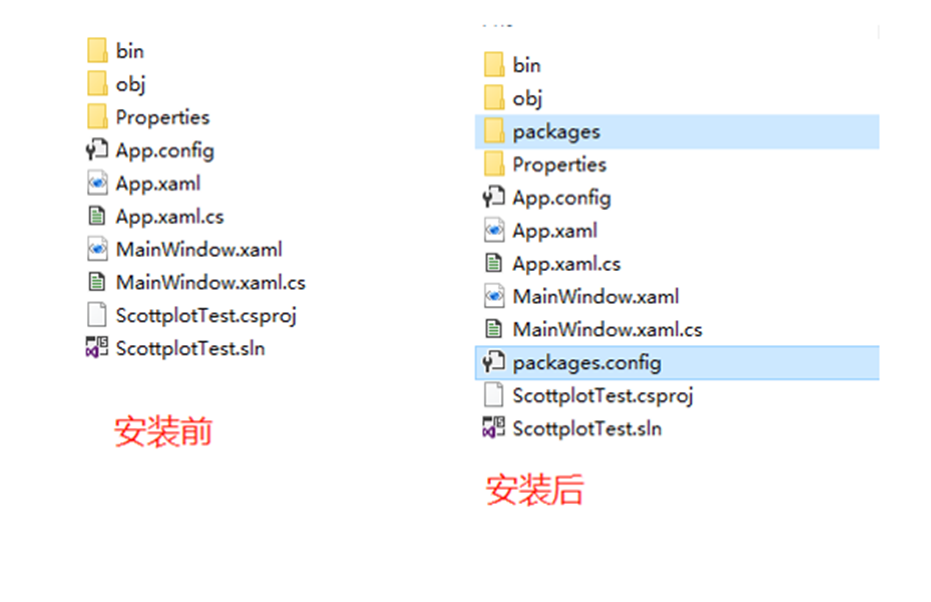Image resolution: width=931 pixels, height=602 pixels.
Task: Select App.xaml.cs filename in left list
Action: pos(170,217)
